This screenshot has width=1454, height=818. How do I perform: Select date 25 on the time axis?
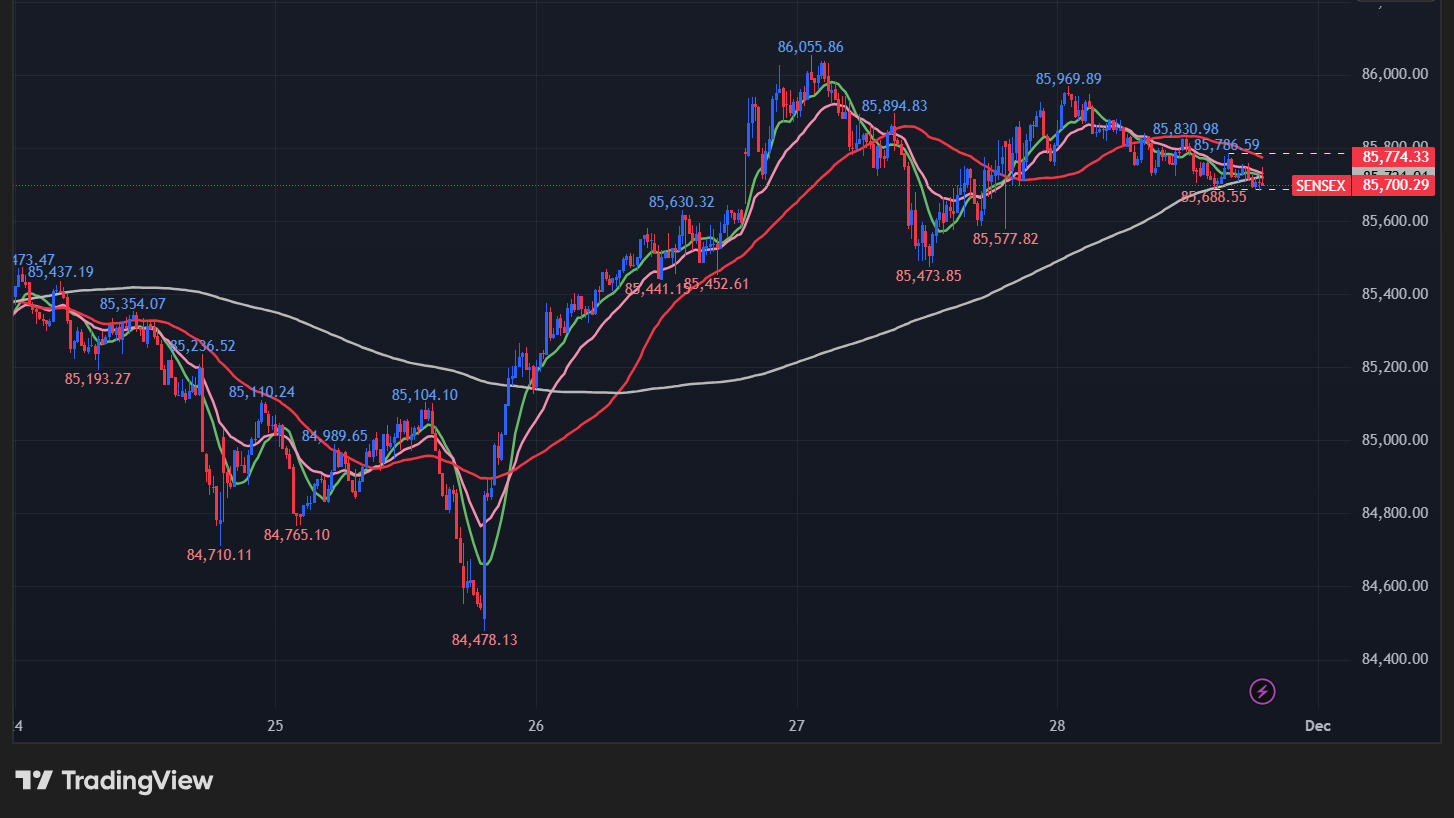click(276, 725)
